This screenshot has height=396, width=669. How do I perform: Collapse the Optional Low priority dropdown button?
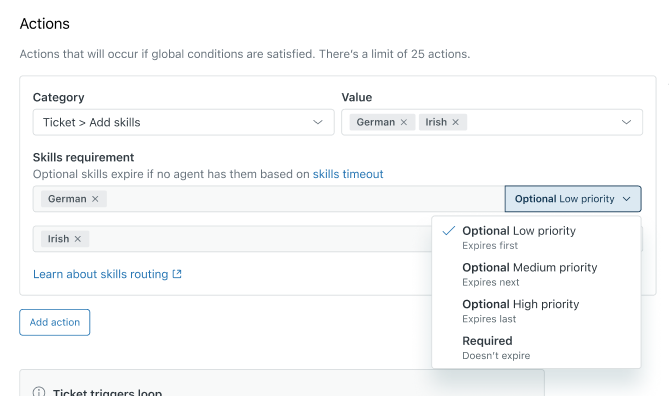click(573, 199)
